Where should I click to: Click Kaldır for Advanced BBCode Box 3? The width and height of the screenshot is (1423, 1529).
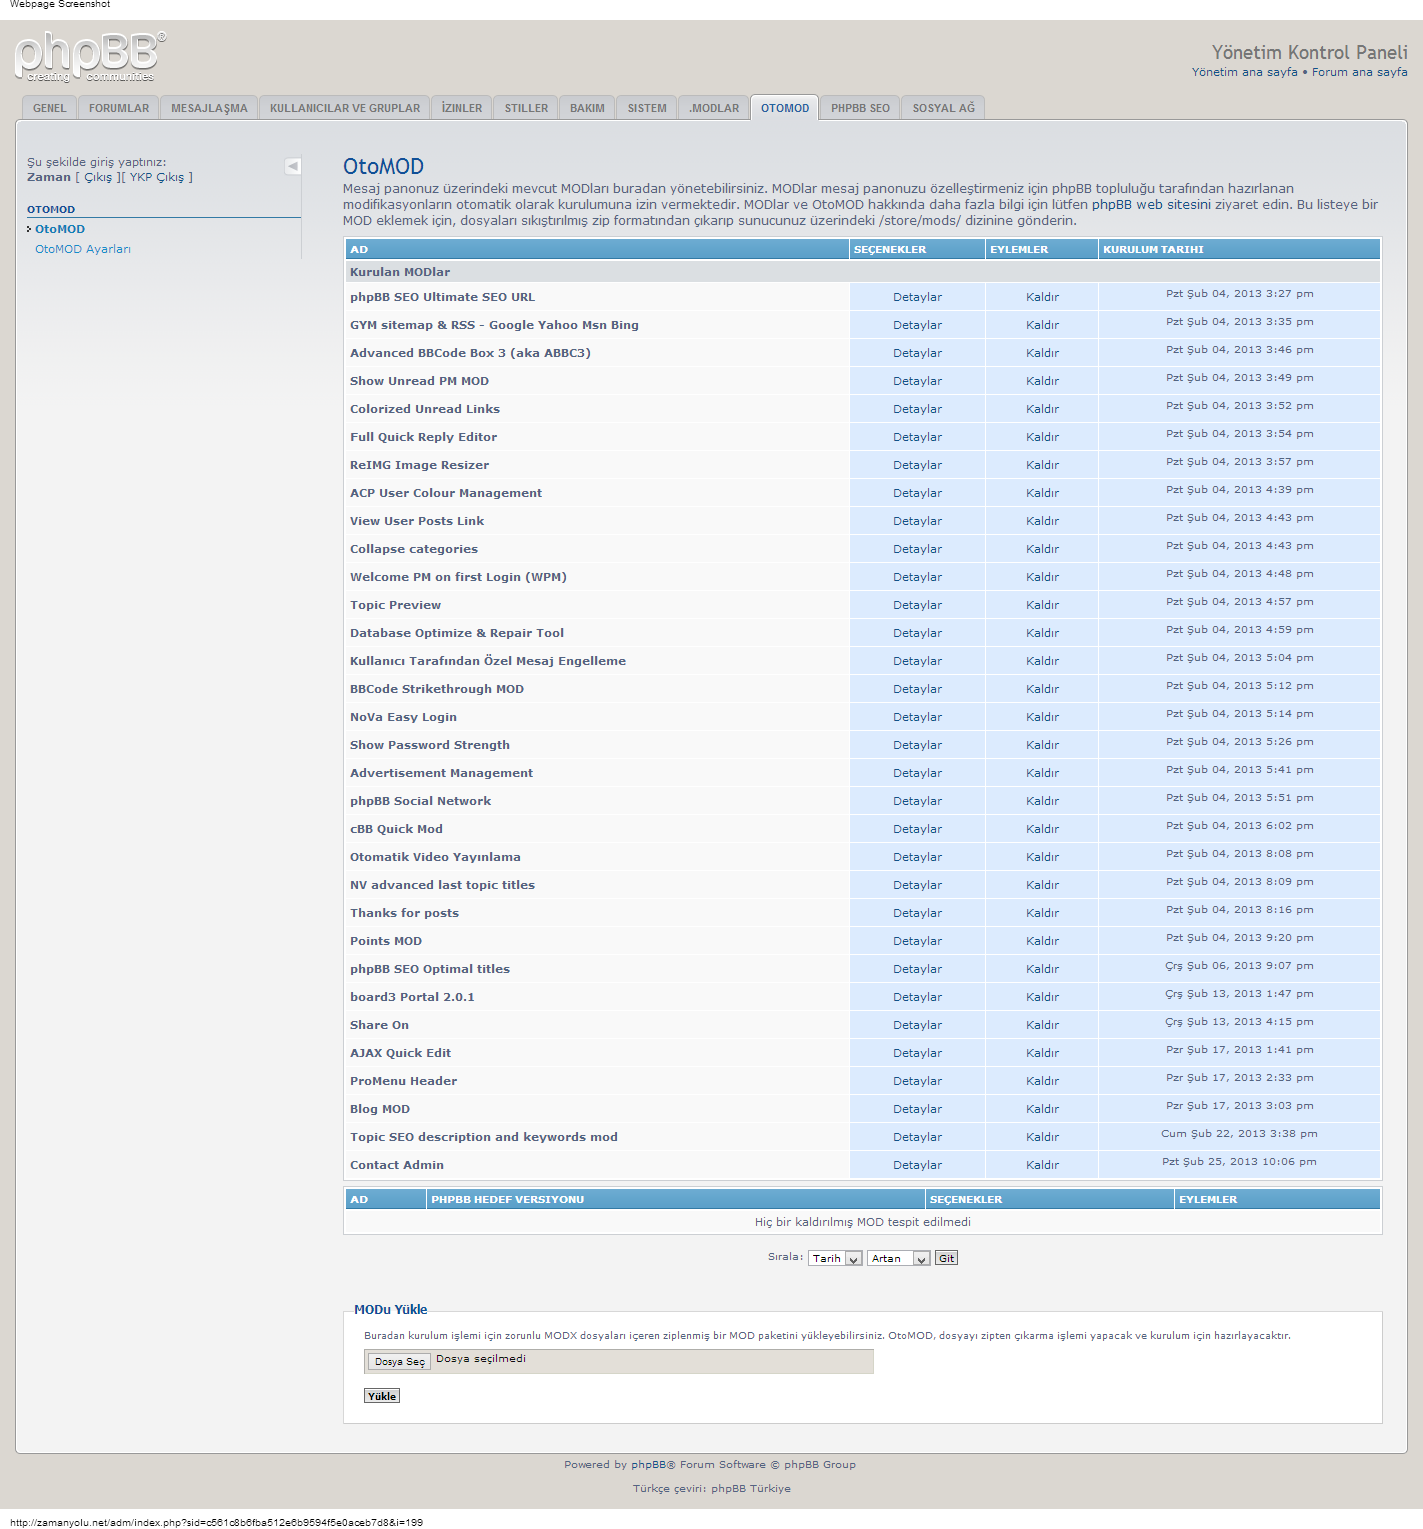(x=1042, y=353)
